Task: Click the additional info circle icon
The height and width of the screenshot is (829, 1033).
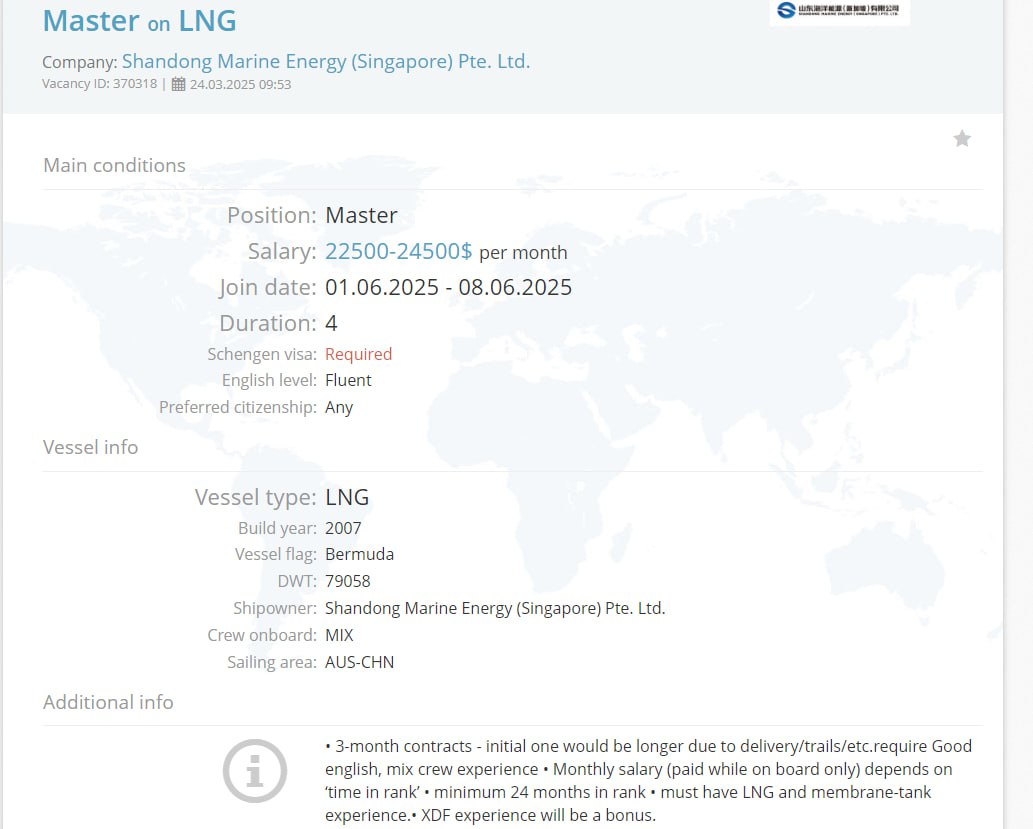Action: tap(254, 770)
